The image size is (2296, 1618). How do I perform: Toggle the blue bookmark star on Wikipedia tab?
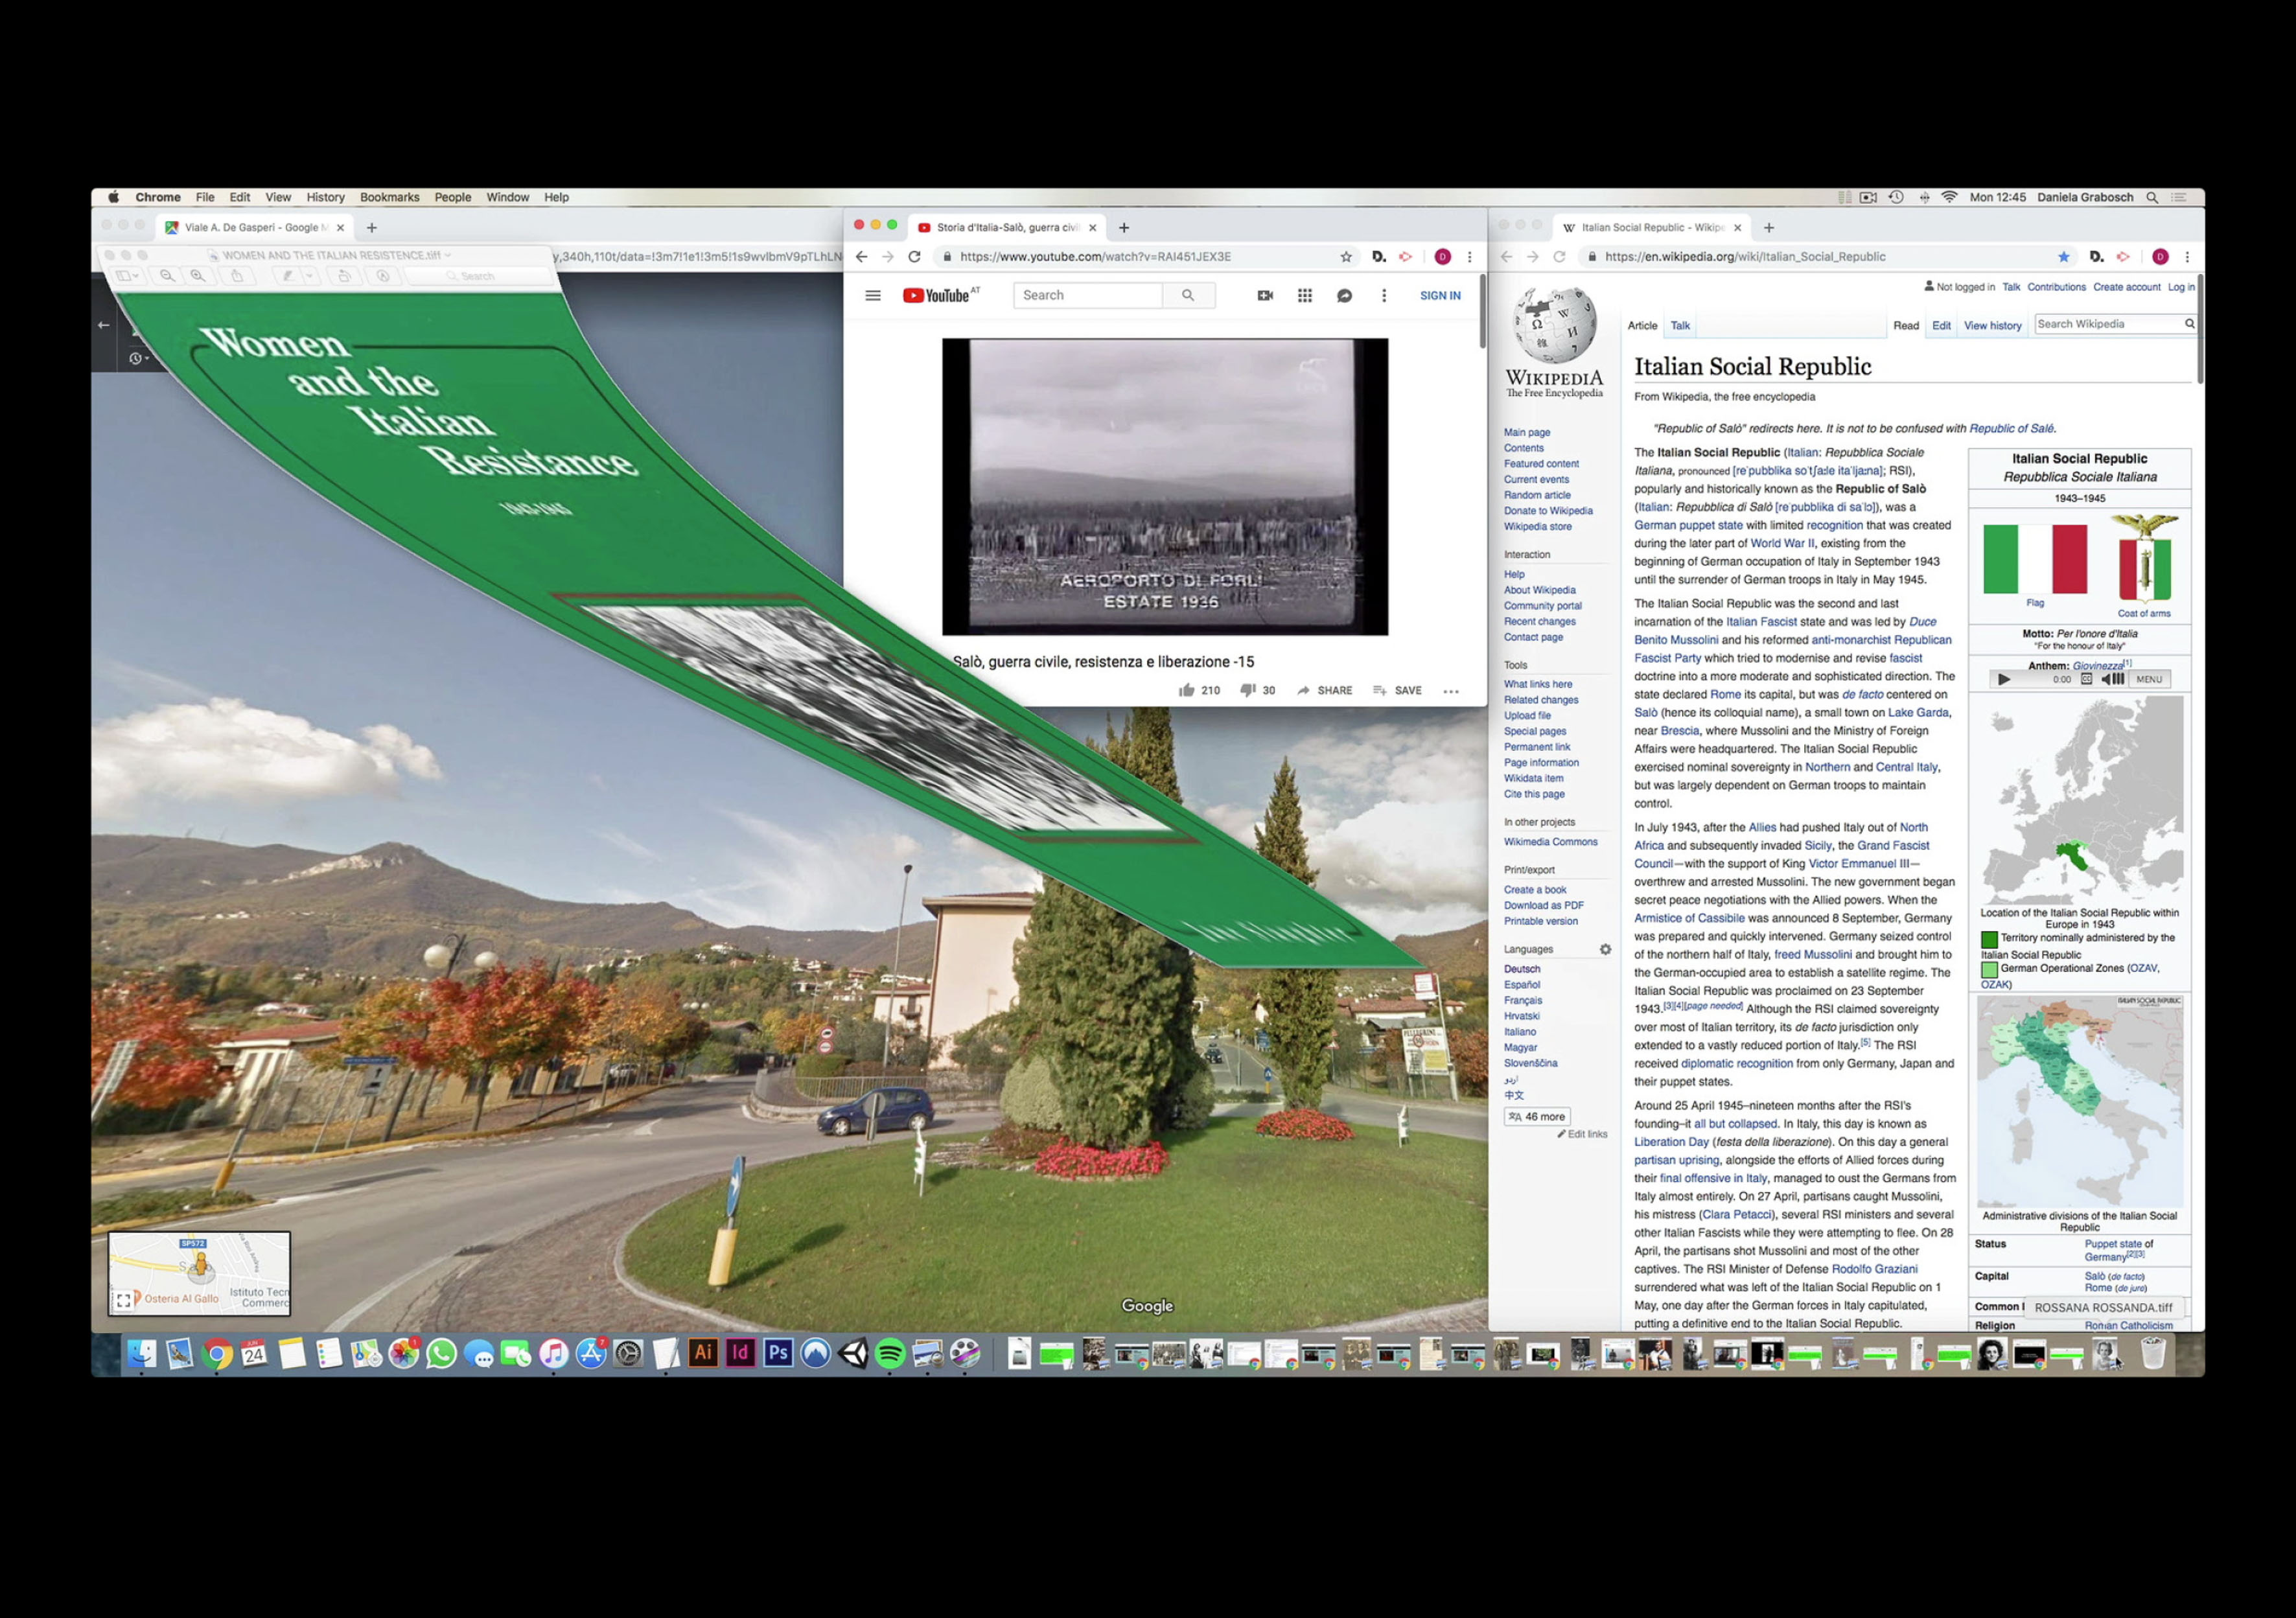pos(2063,257)
